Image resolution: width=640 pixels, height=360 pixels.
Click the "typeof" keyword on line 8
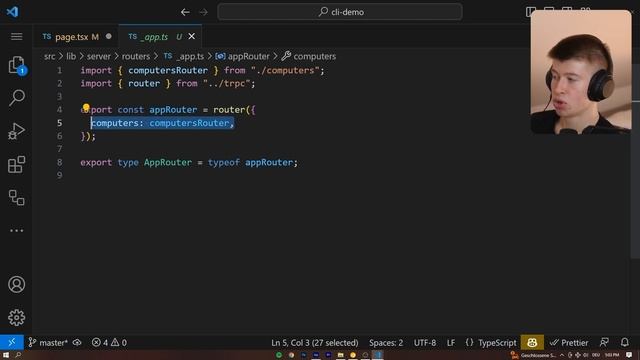224,162
